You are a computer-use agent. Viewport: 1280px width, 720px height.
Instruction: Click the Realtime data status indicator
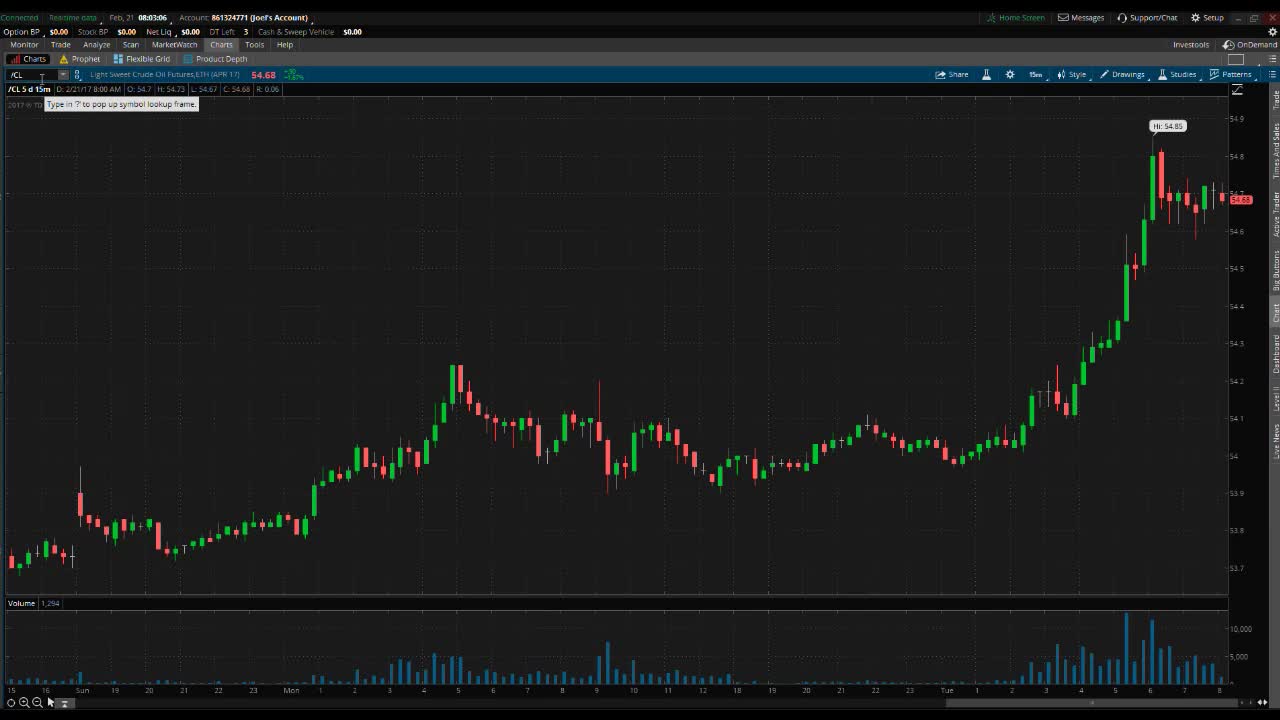click(x=73, y=18)
